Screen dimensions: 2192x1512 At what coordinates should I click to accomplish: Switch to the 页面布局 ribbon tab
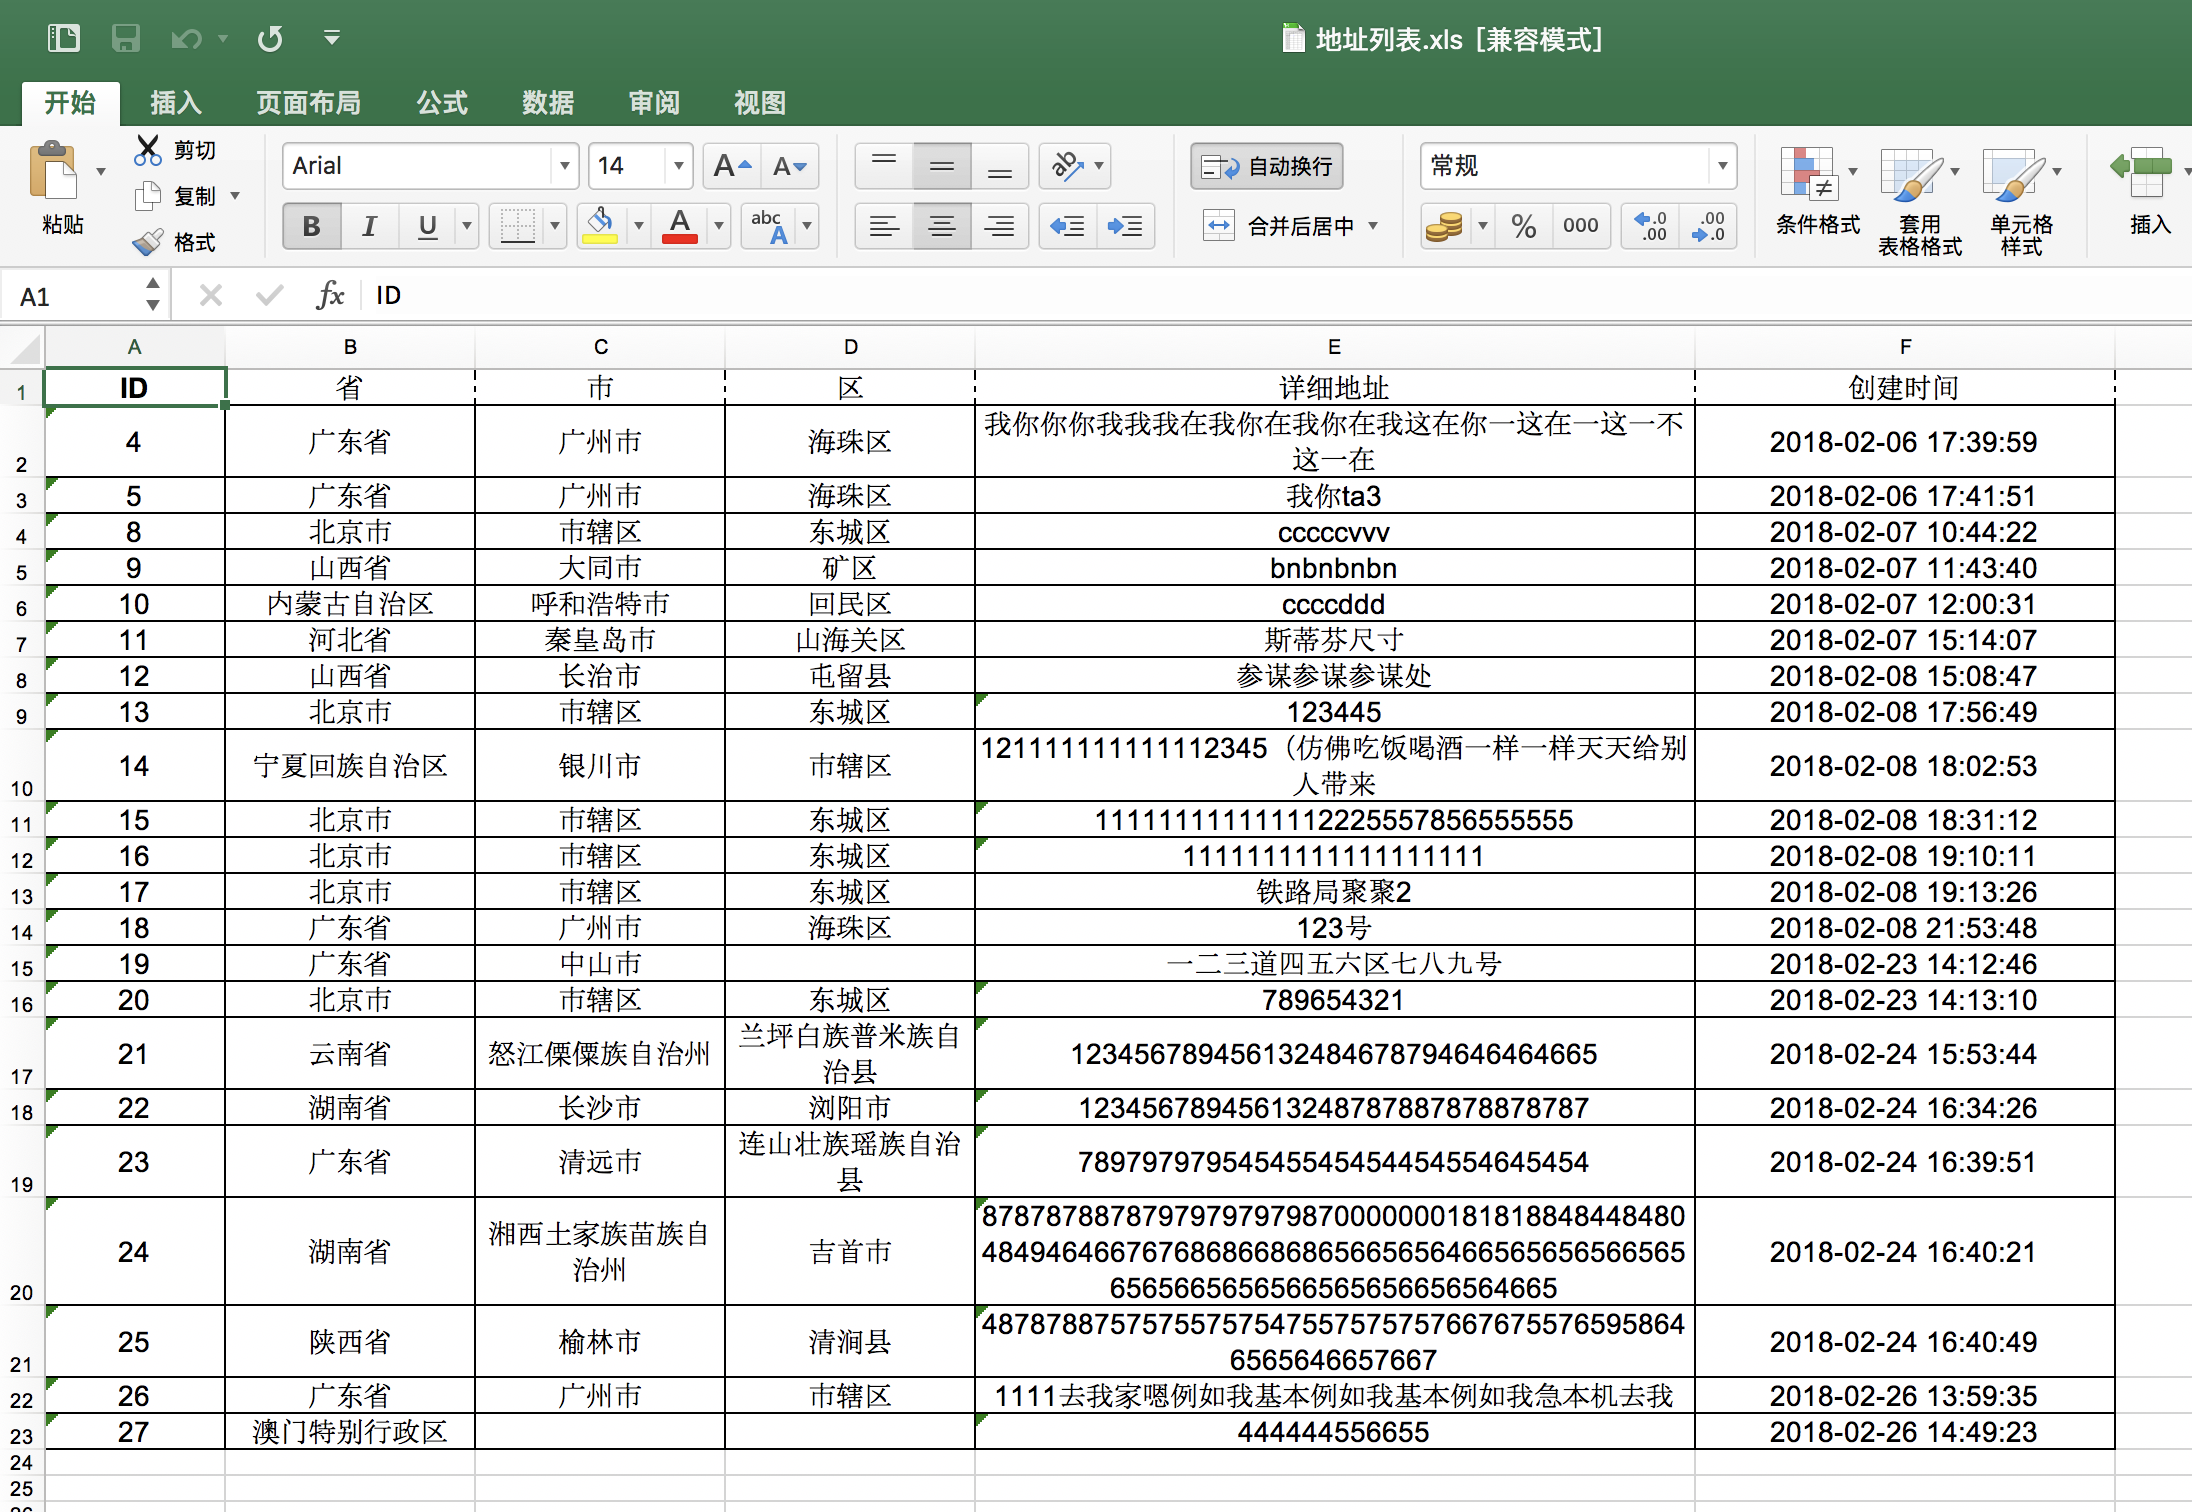[309, 103]
